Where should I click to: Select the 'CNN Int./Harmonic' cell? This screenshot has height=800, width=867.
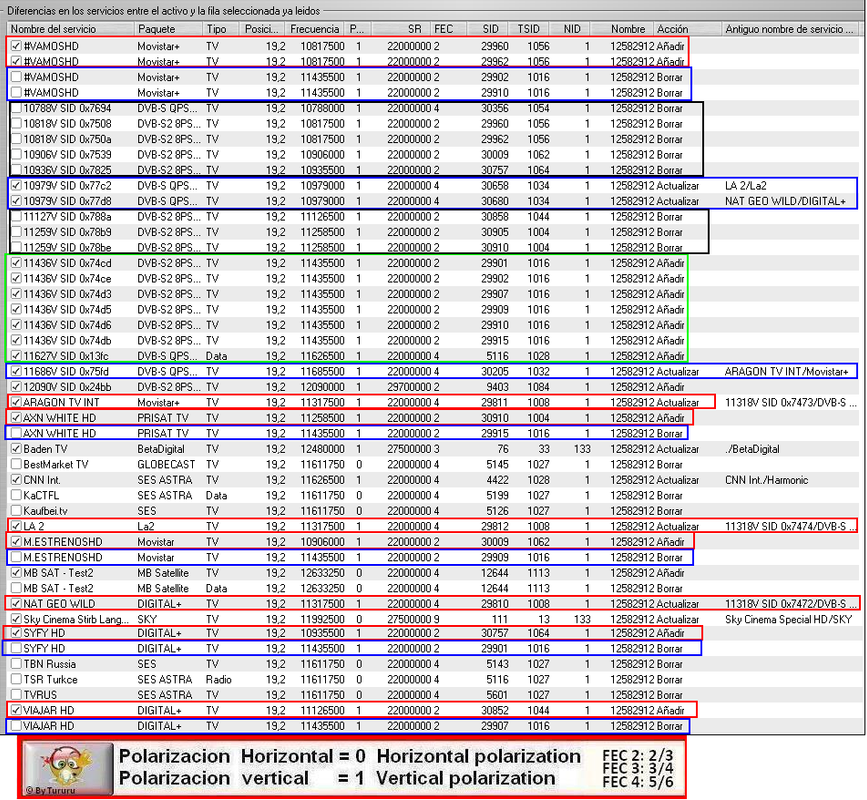point(766,480)
